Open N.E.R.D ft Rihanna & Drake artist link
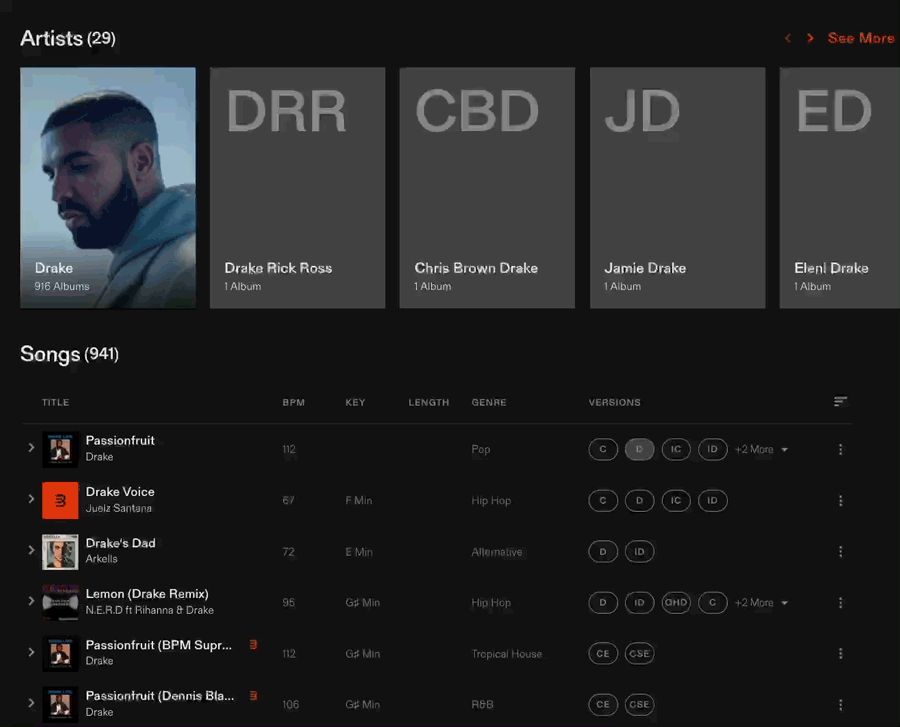This screenshot has width=900, height=727. tap(150, 610)
